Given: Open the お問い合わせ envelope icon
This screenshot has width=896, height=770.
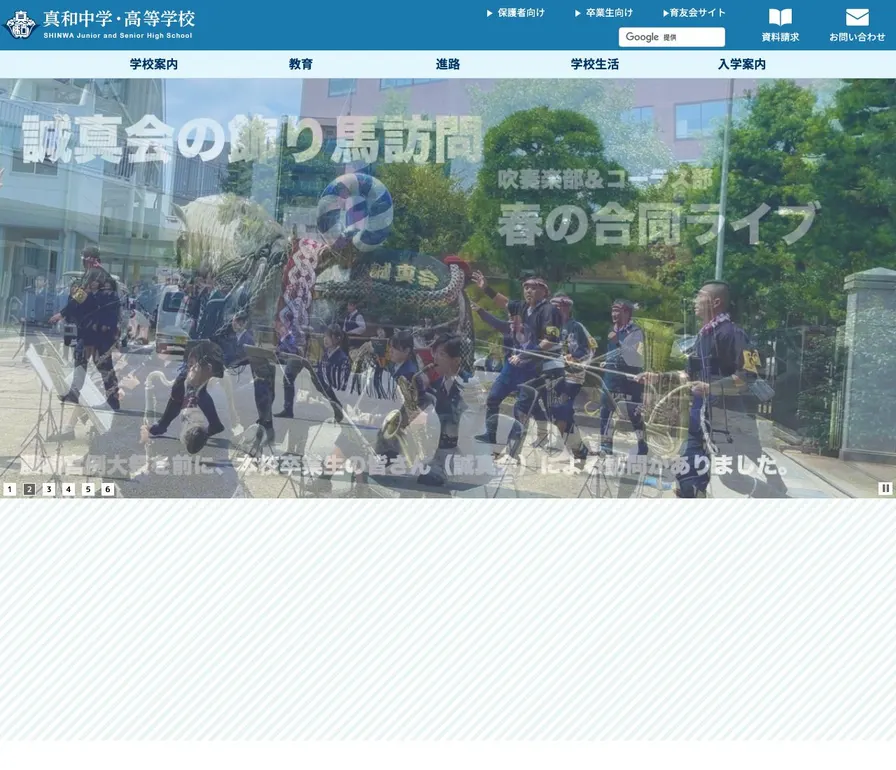Looking at the screenshot, I should click(x=857, y=17).
